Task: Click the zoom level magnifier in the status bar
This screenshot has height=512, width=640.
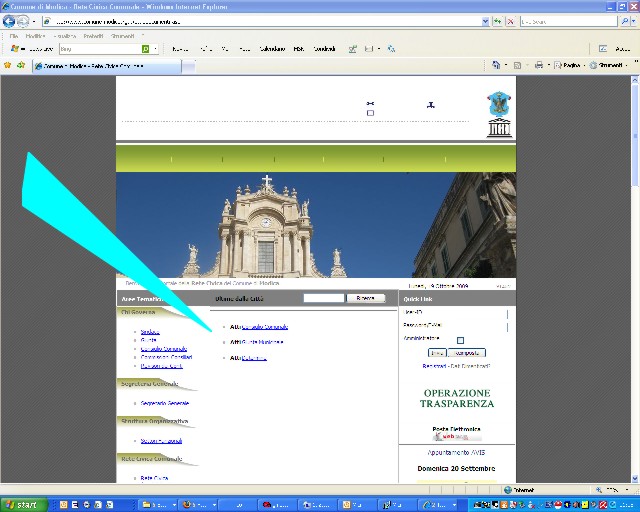Action: (599, 490)
